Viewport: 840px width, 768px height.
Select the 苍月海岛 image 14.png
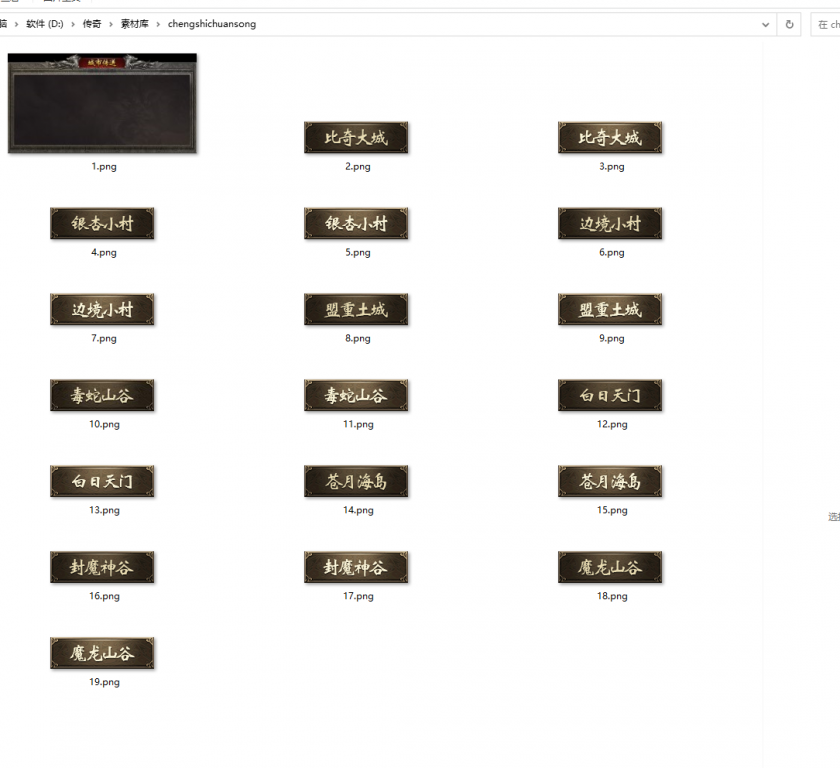pyautogui.click(x=356, y=481)
